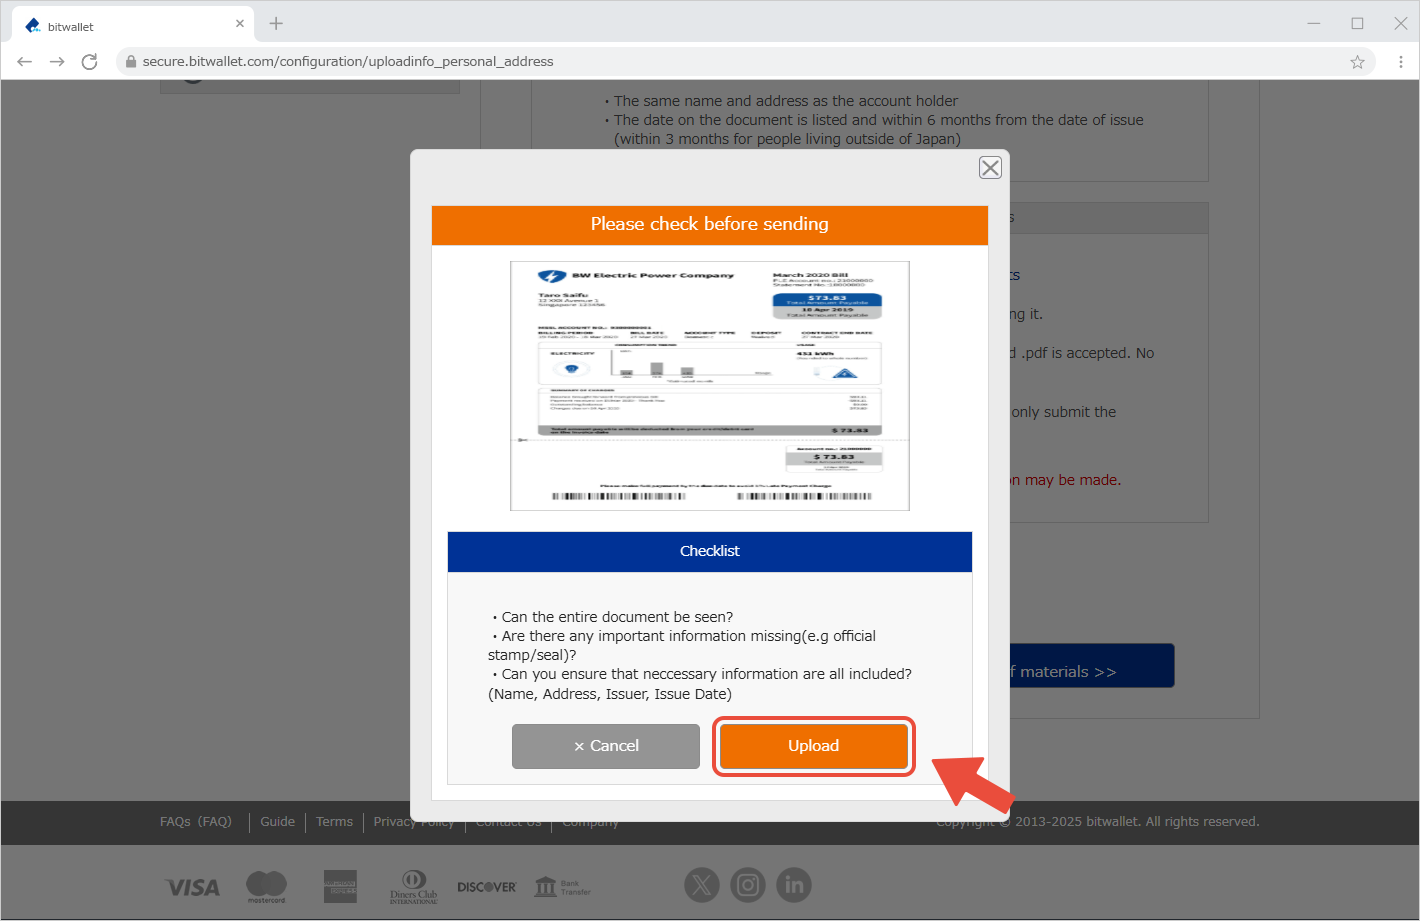Open the FAQs link in footer
Viewport: 1420px width, 921px height.
pyautogui.click(x=196, y=822)
